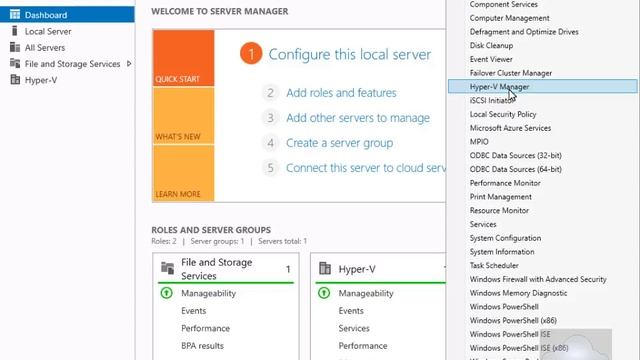Viewport: 640px width, 360px height.
Task: Expand File and Storage Services sidebar arrow
Action: point(129,64)
